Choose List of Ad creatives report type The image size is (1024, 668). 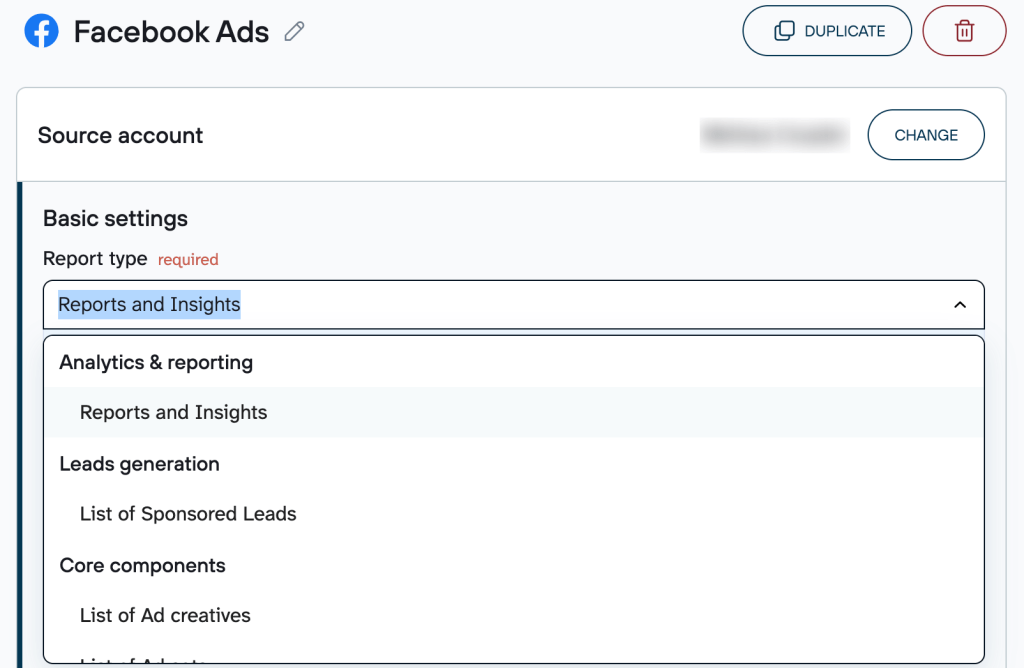[165, 615]
